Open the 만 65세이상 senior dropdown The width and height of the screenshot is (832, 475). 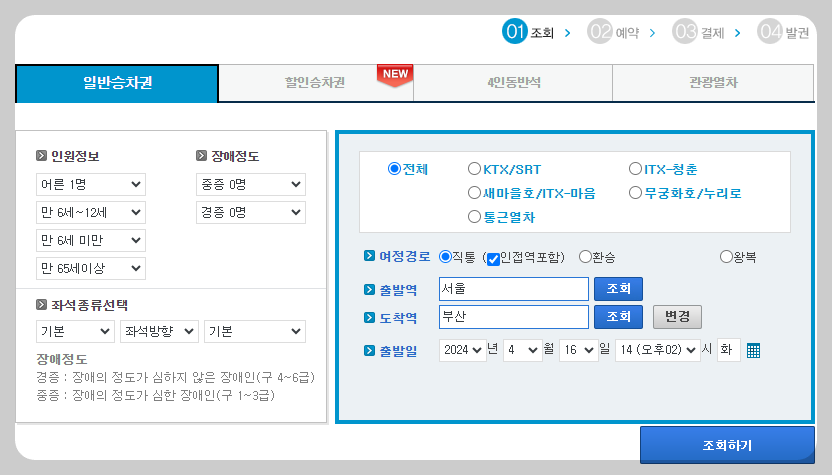coord(91,268)
